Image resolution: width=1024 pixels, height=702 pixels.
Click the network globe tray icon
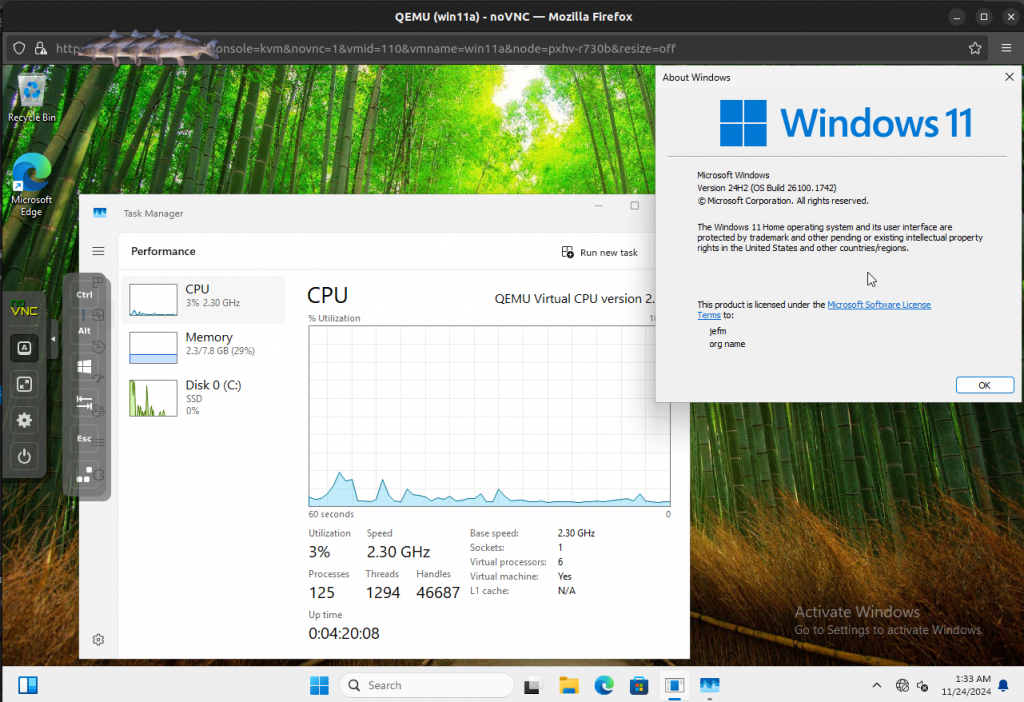tap(903, 685)
